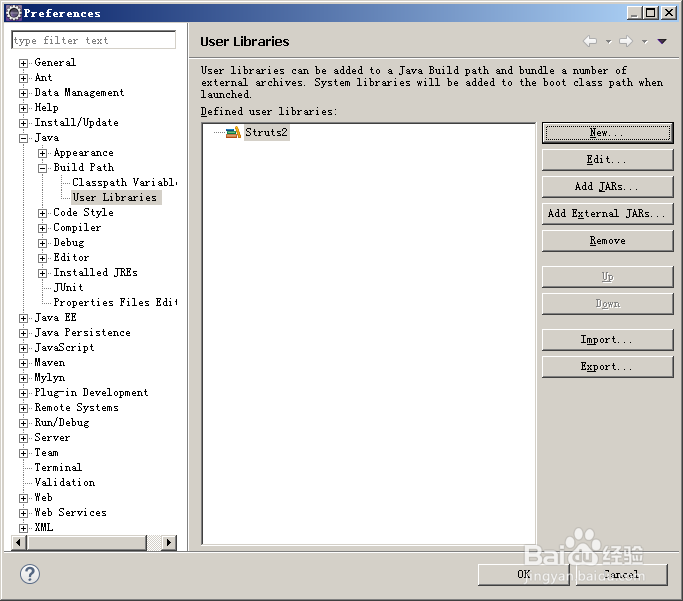
Task: Click the help question mark icon
Action: click(x=30, y=574)
